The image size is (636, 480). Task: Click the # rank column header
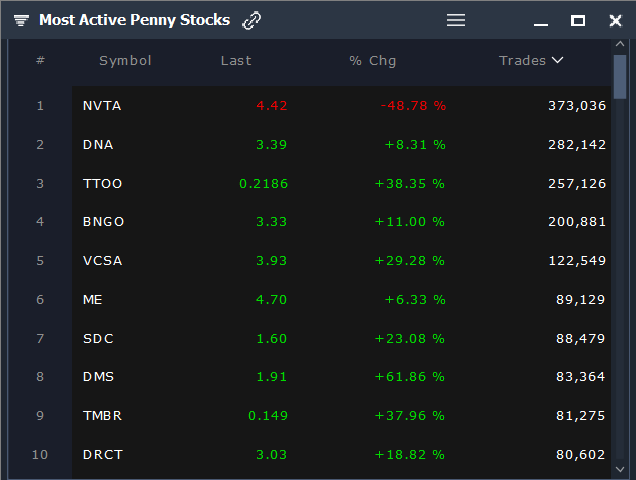tap(40, 60)
